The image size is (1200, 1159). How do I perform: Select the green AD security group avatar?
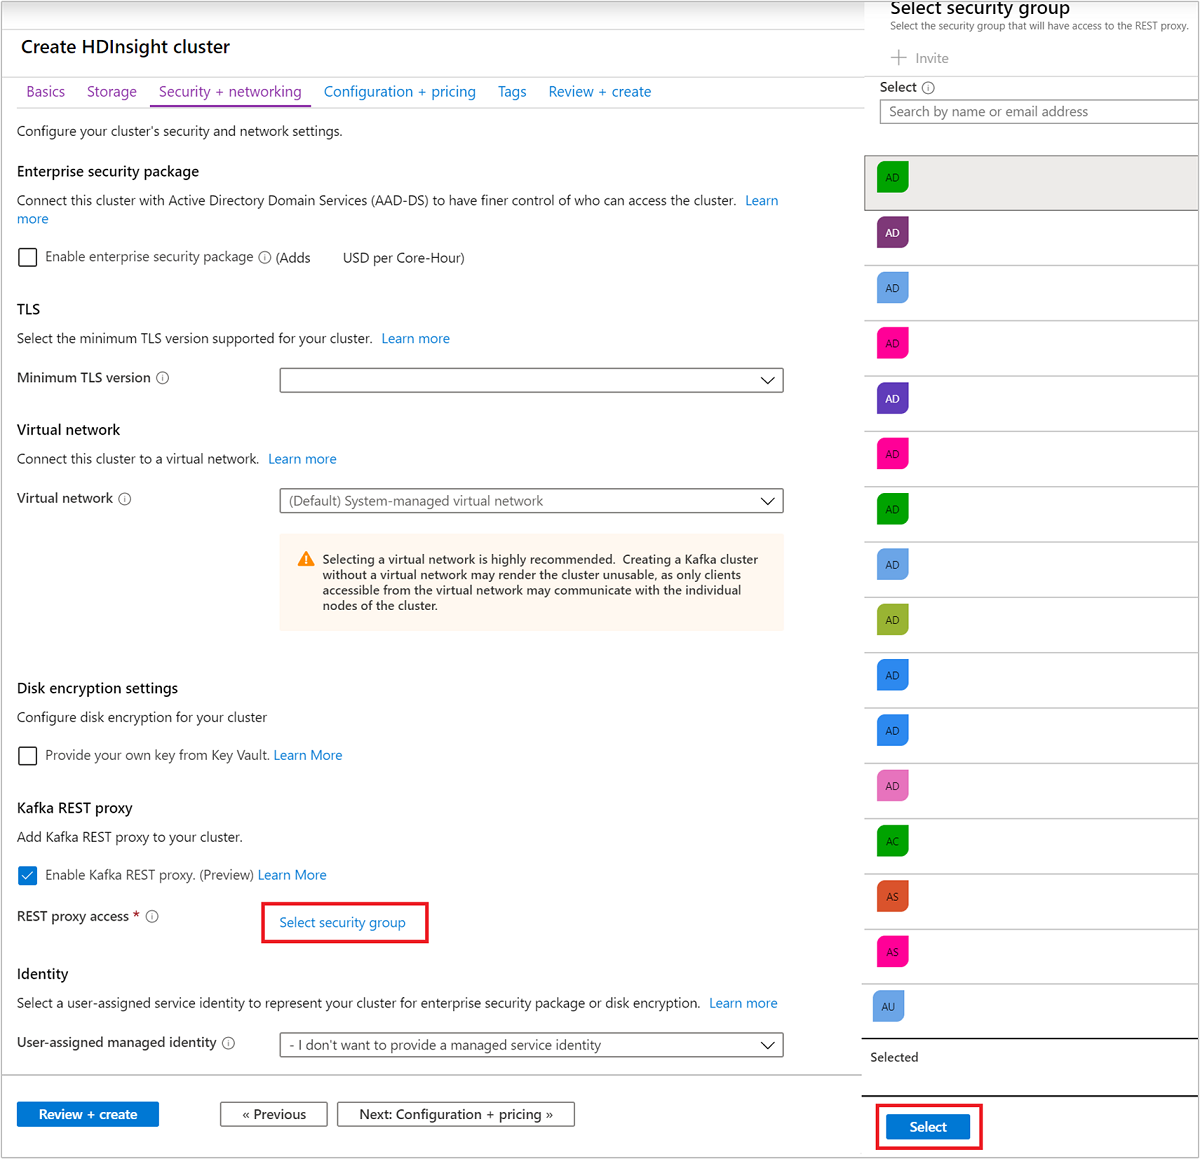click(892, 177)
